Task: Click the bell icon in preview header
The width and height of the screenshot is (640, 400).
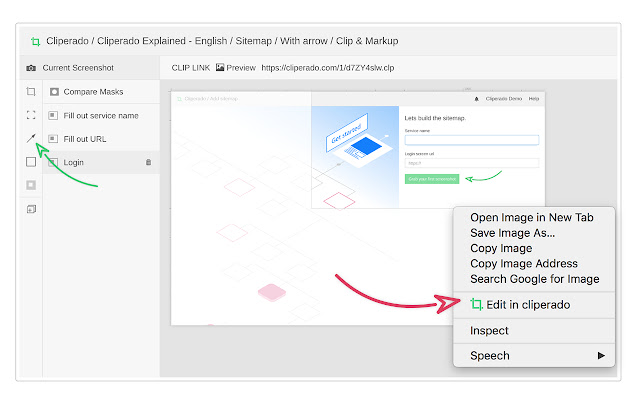Action: (476, 99)
